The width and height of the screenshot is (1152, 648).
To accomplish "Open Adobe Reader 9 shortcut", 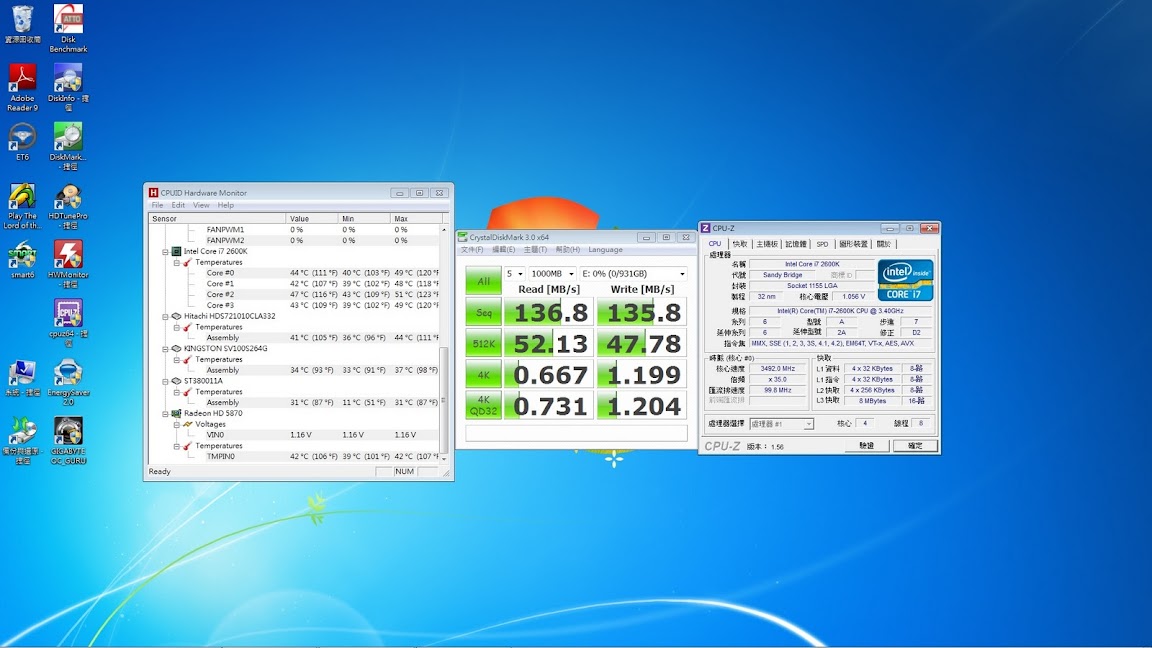I will point(22,87).
